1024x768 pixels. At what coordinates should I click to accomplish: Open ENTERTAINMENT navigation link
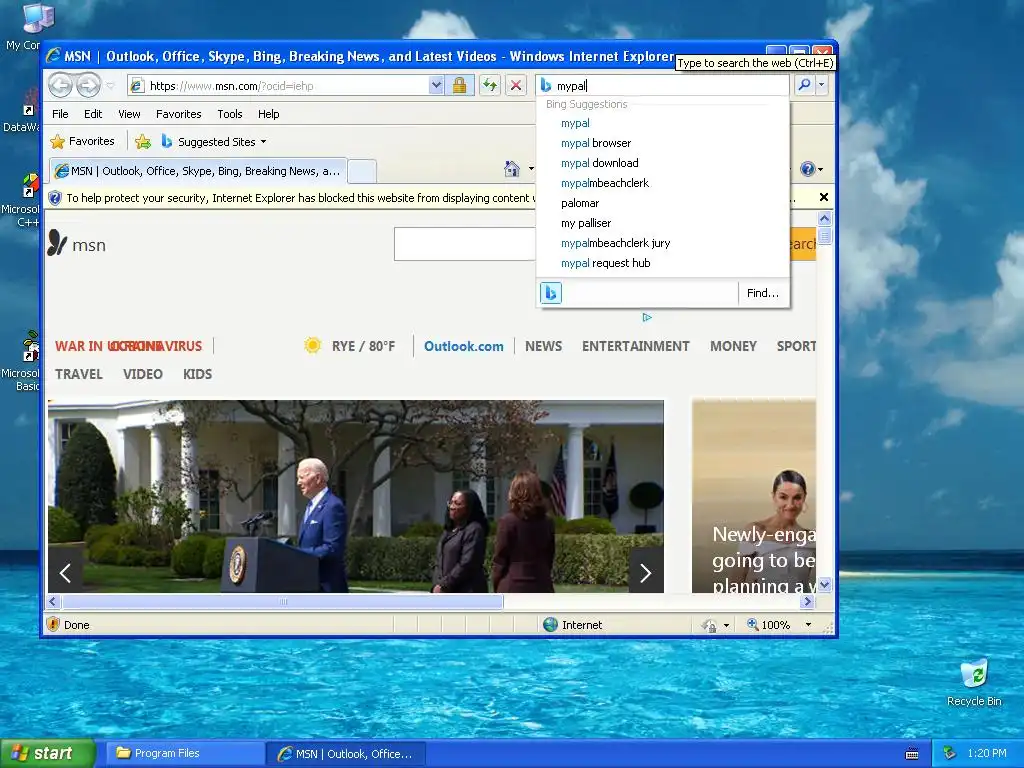pos(635,346)
